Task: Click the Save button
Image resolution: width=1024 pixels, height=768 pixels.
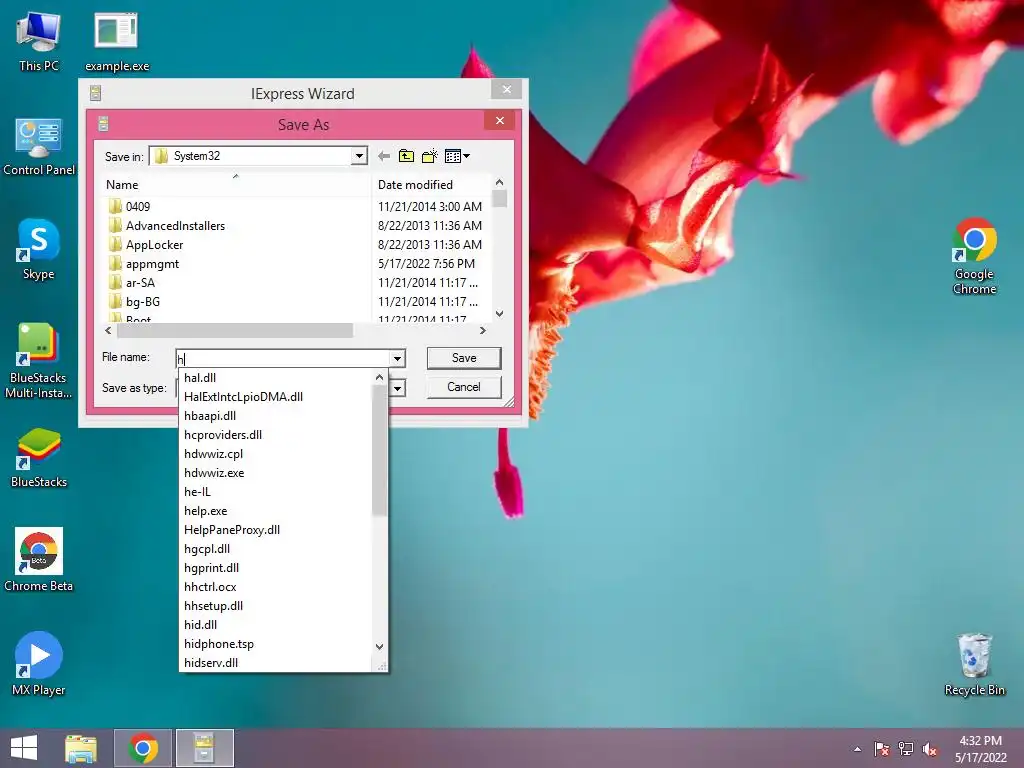Action: [464, 358]
